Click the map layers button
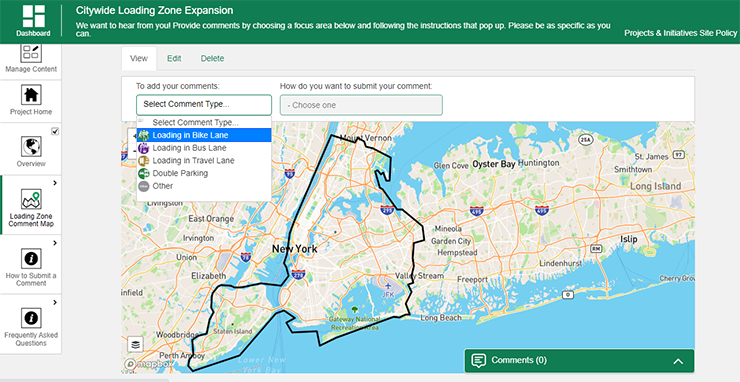The width and height of the screenshot is (740, 382). [x=135, y=345]
